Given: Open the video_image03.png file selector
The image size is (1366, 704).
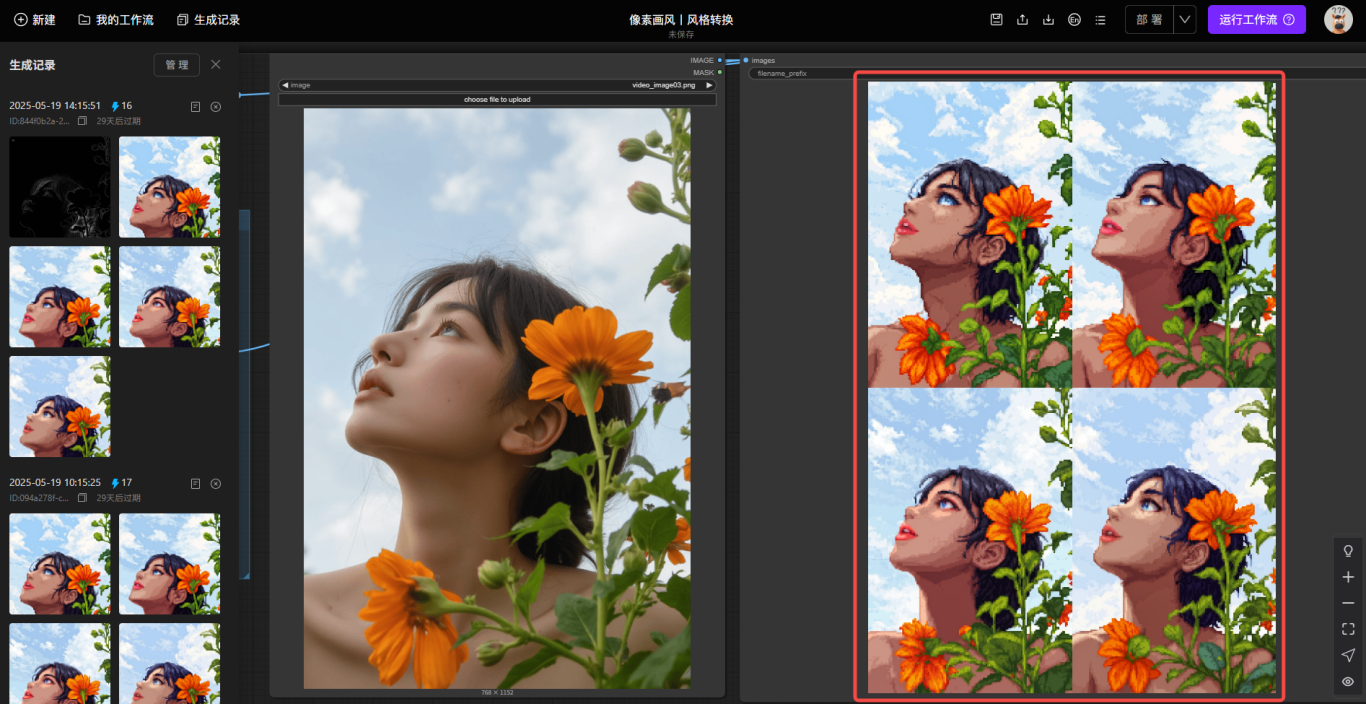Looking at the screenshot, I should pyautogui.click(x=497, y=85).
